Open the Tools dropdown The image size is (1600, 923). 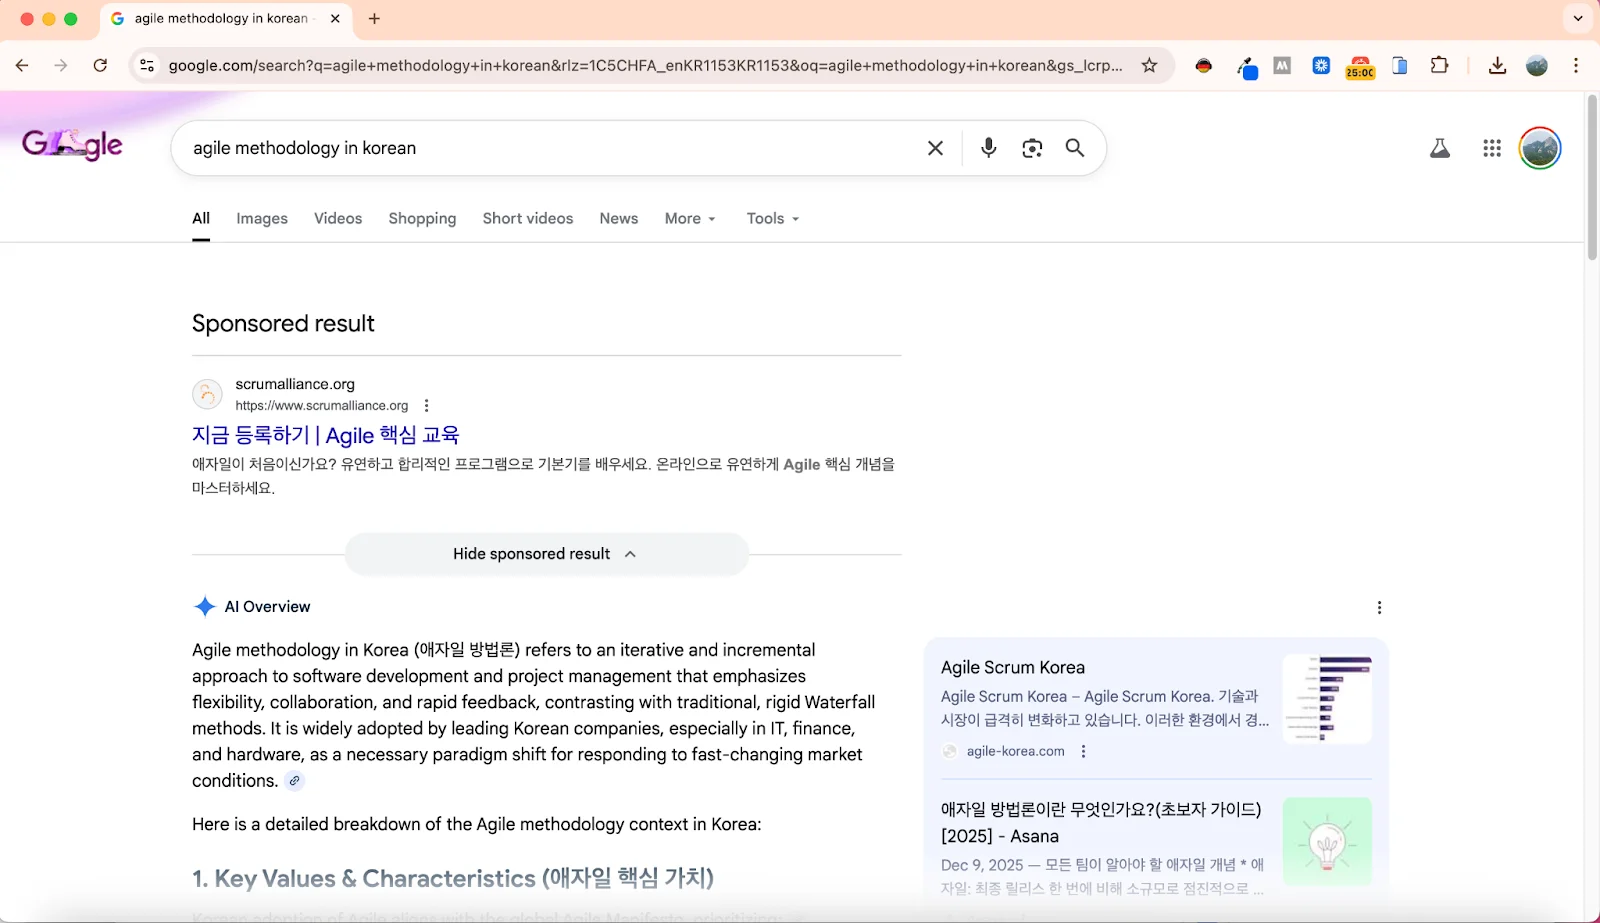coord(773,218)
